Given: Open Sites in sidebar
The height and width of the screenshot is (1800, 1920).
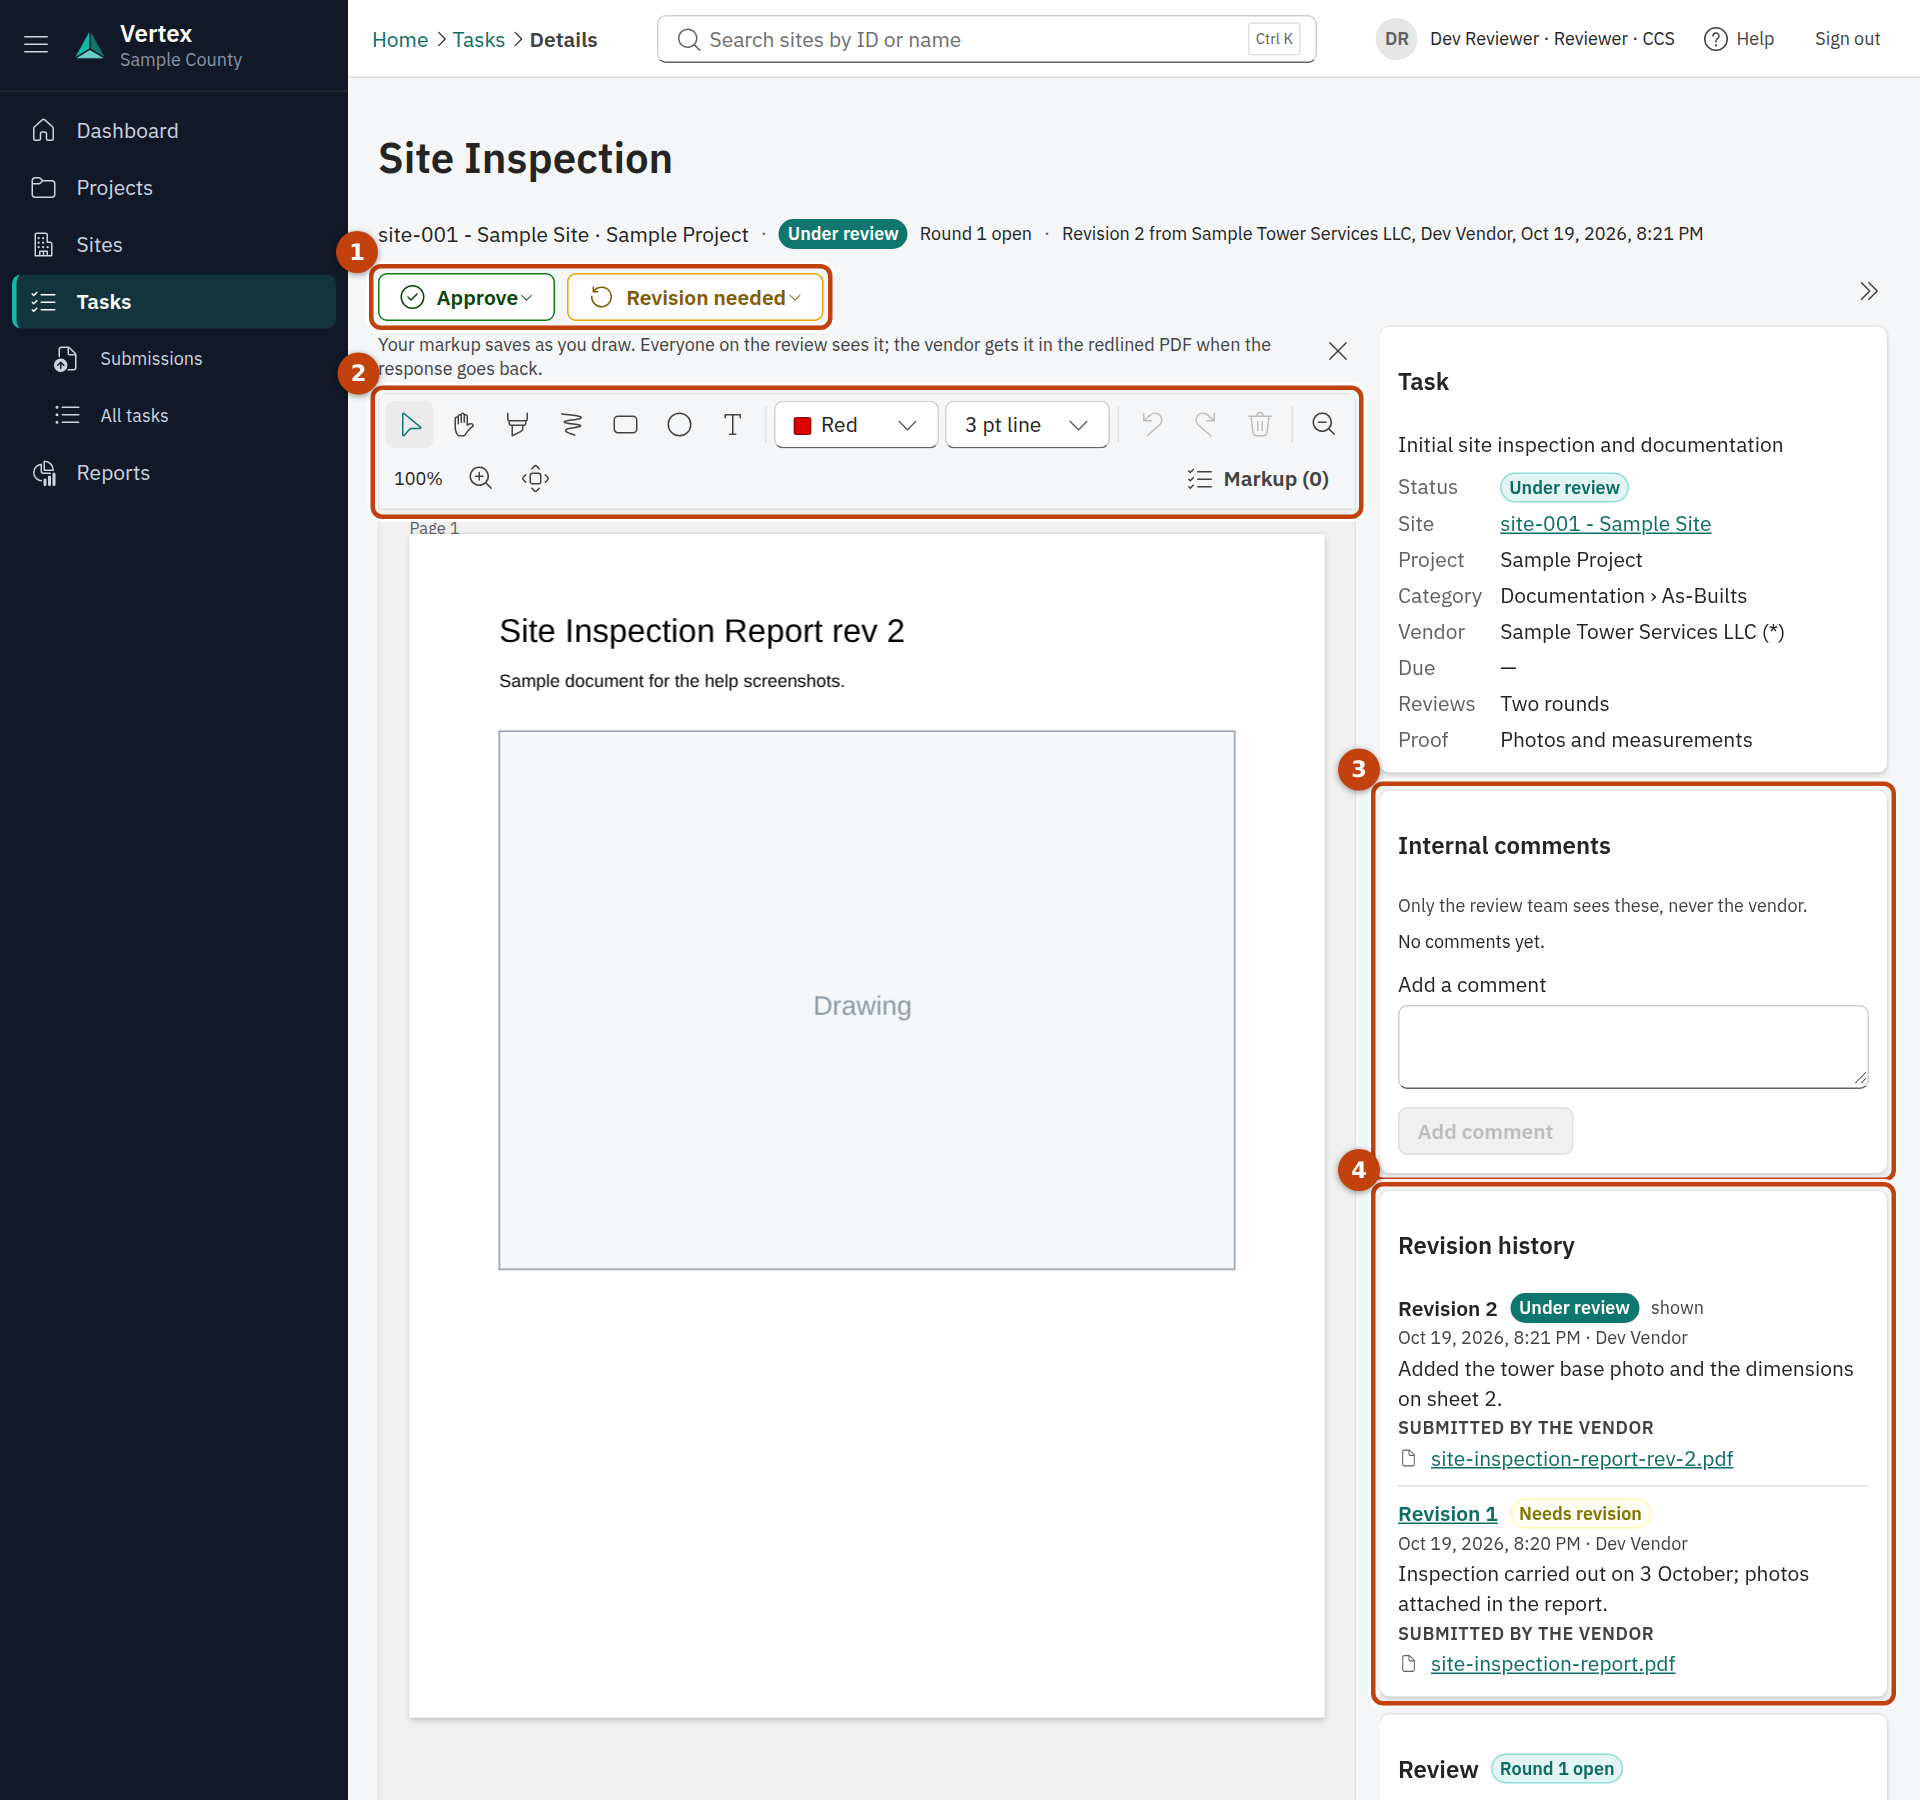Looking at the screenshot, I should 174,245.
